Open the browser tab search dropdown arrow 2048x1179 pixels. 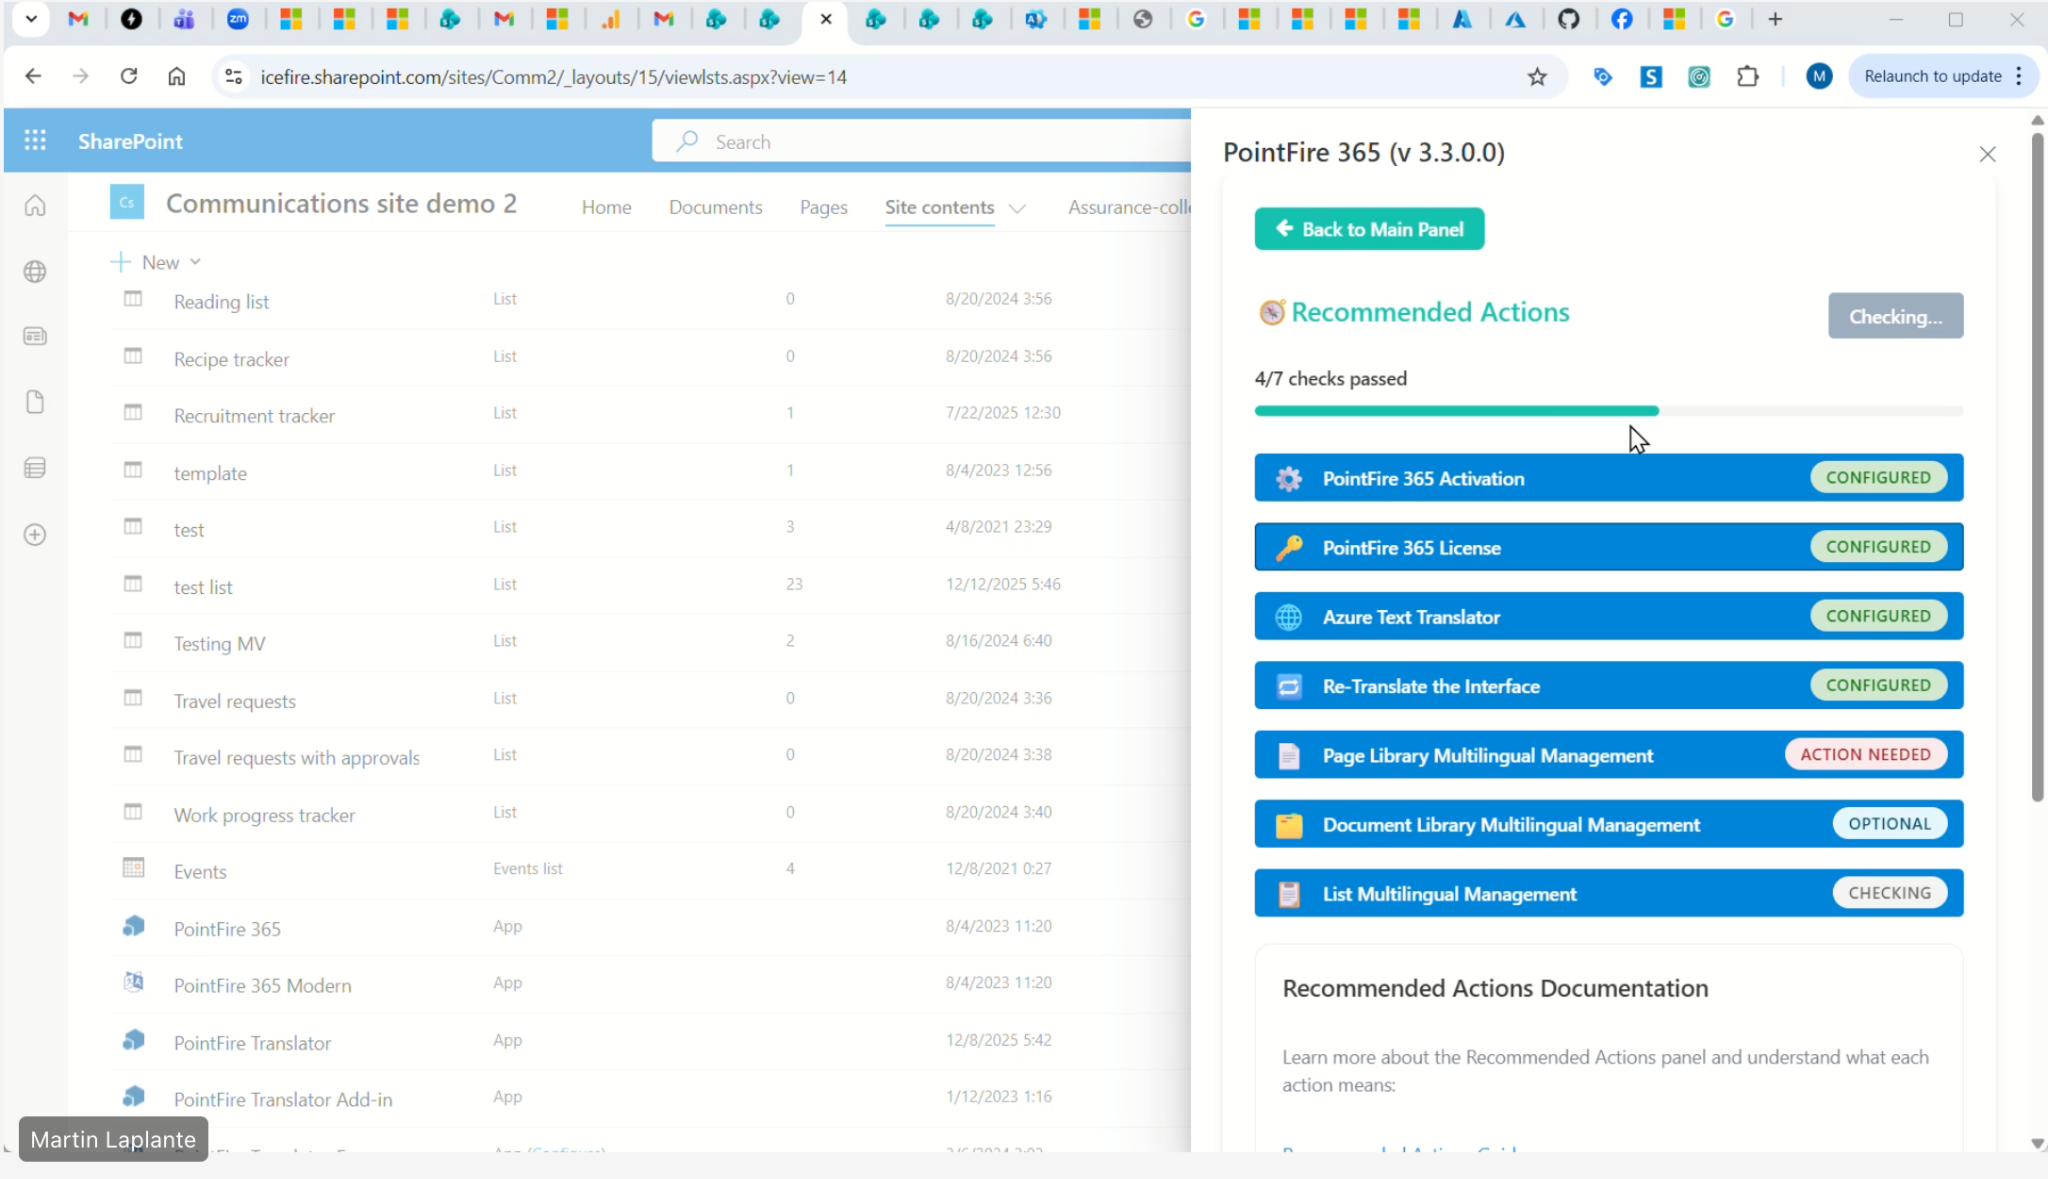31,19
